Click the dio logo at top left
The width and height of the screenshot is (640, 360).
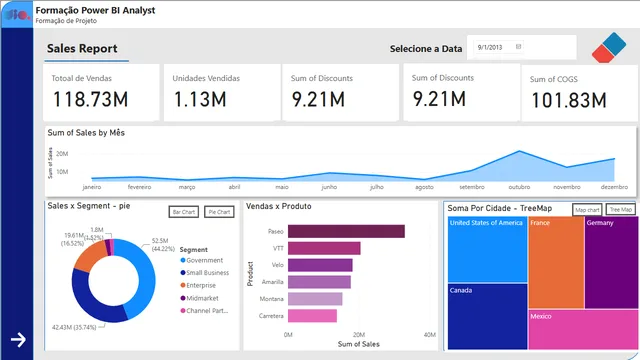(x=17, y=15)
